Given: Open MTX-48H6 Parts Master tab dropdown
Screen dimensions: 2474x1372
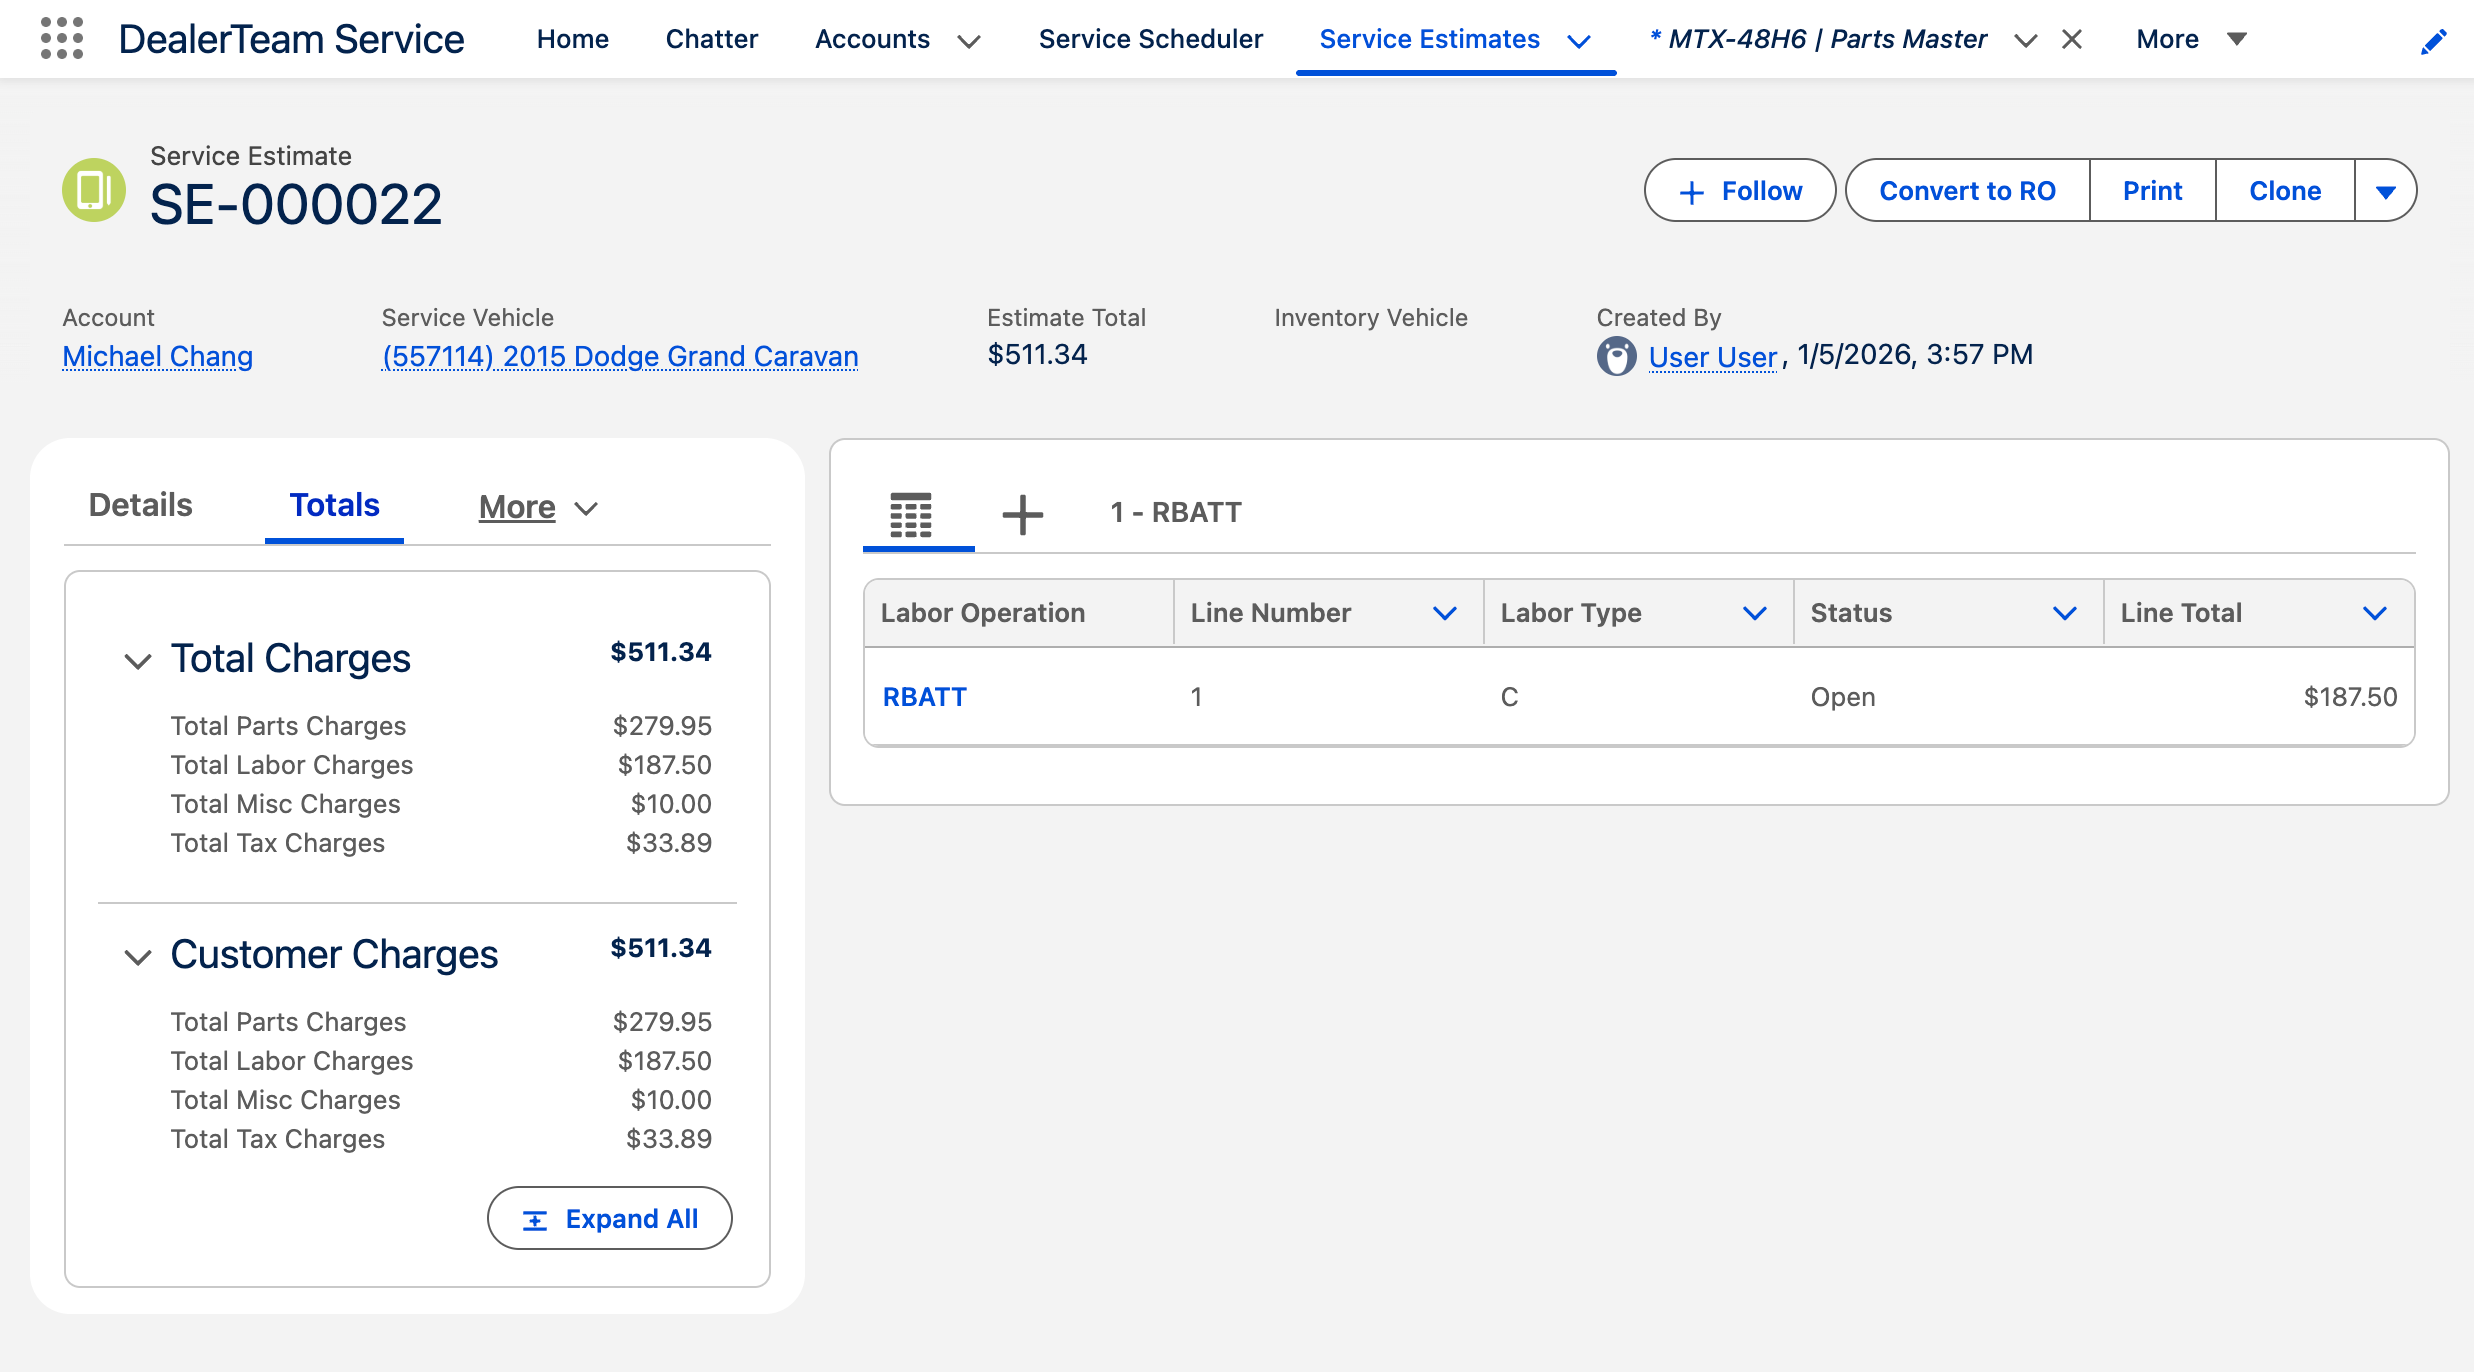Looking at the screenshot, I should (2026, 41).
